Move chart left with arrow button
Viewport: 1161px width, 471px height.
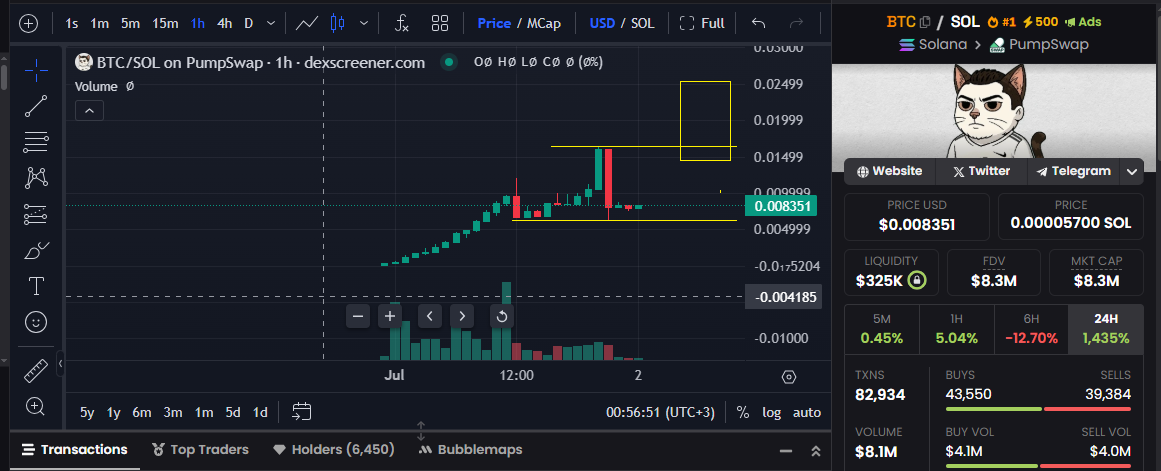point(429,316)
